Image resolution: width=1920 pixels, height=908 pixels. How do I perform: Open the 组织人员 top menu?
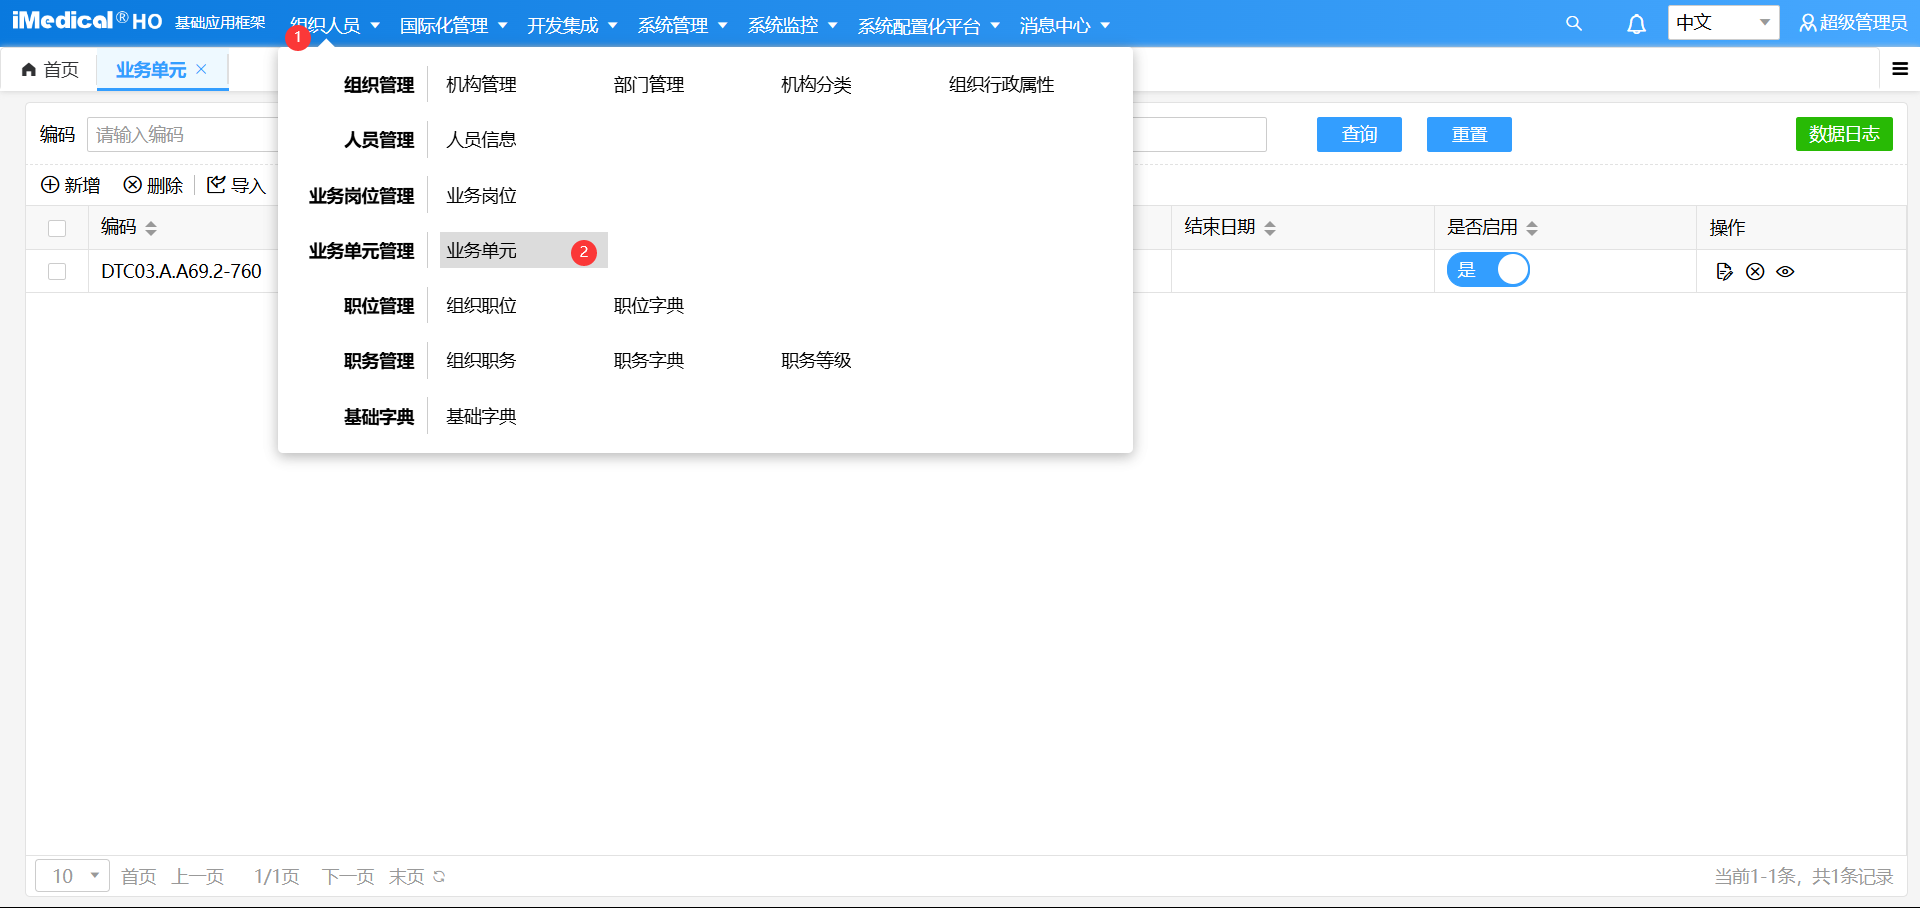(x=335, y=25)
